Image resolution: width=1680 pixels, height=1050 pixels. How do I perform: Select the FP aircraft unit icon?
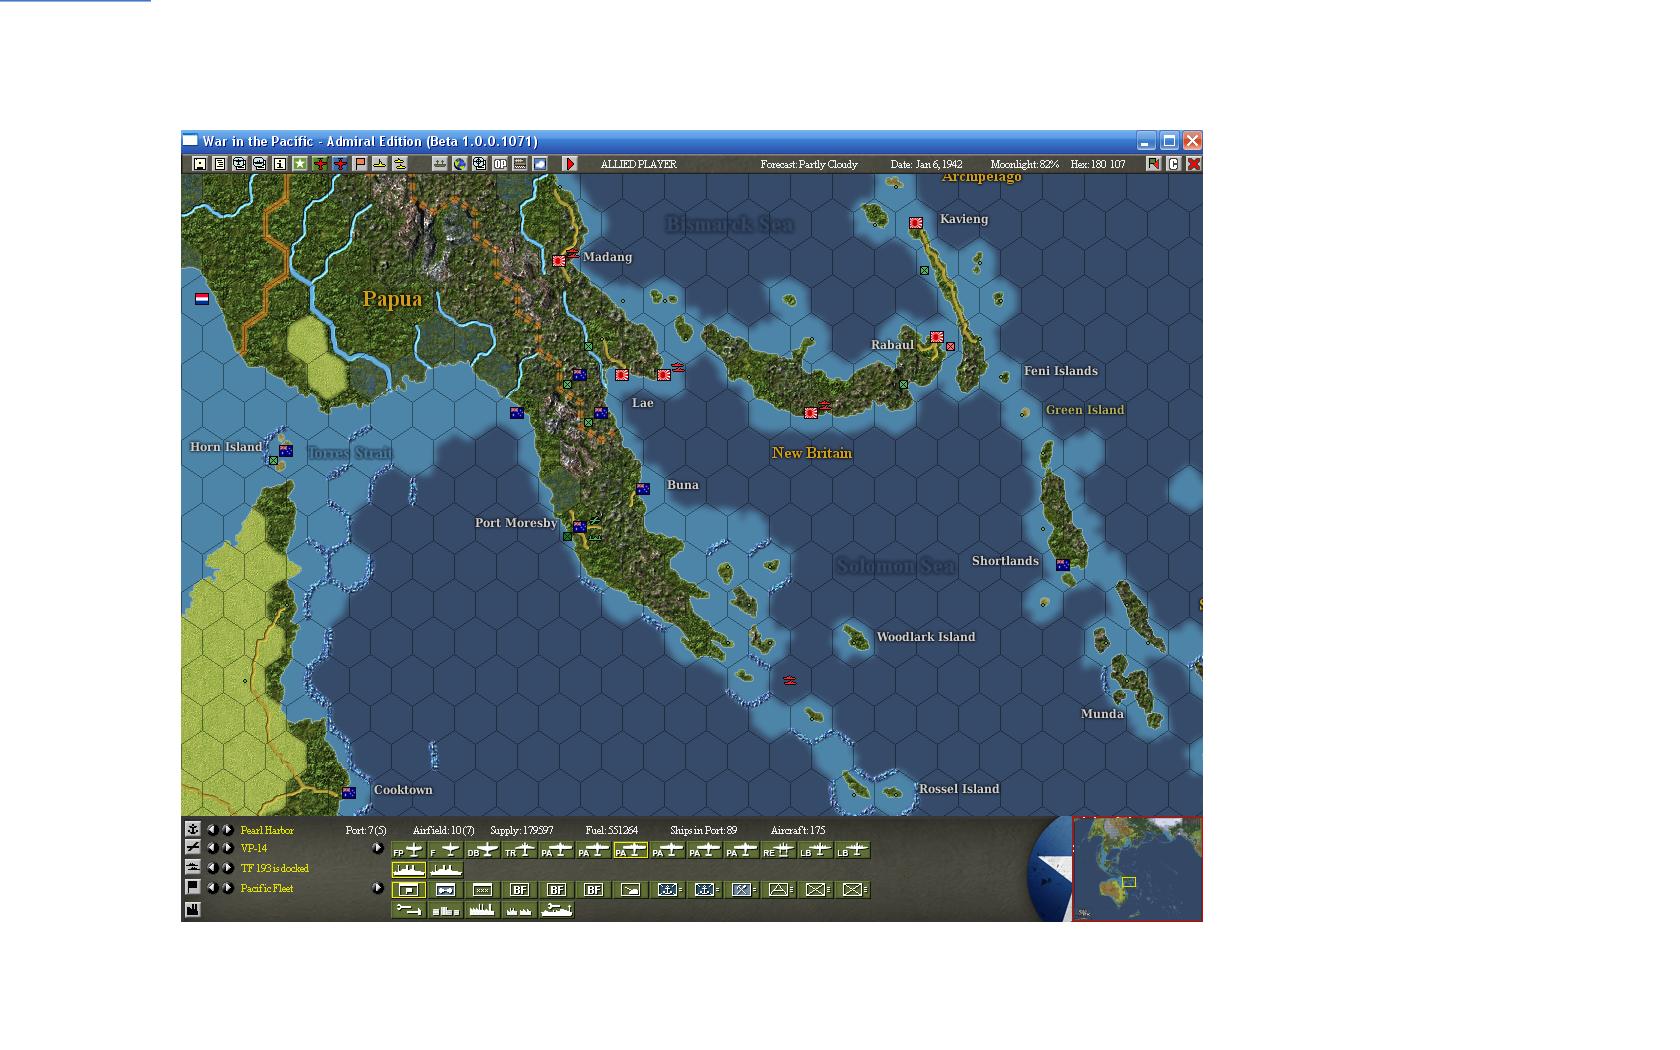[408, 850]
